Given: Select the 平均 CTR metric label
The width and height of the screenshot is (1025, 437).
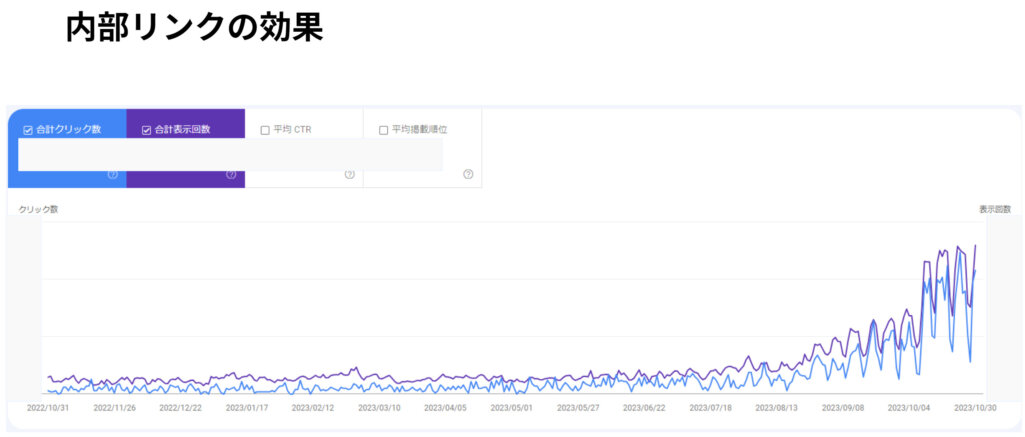Looking at the screenshot, I should point(293,129).
